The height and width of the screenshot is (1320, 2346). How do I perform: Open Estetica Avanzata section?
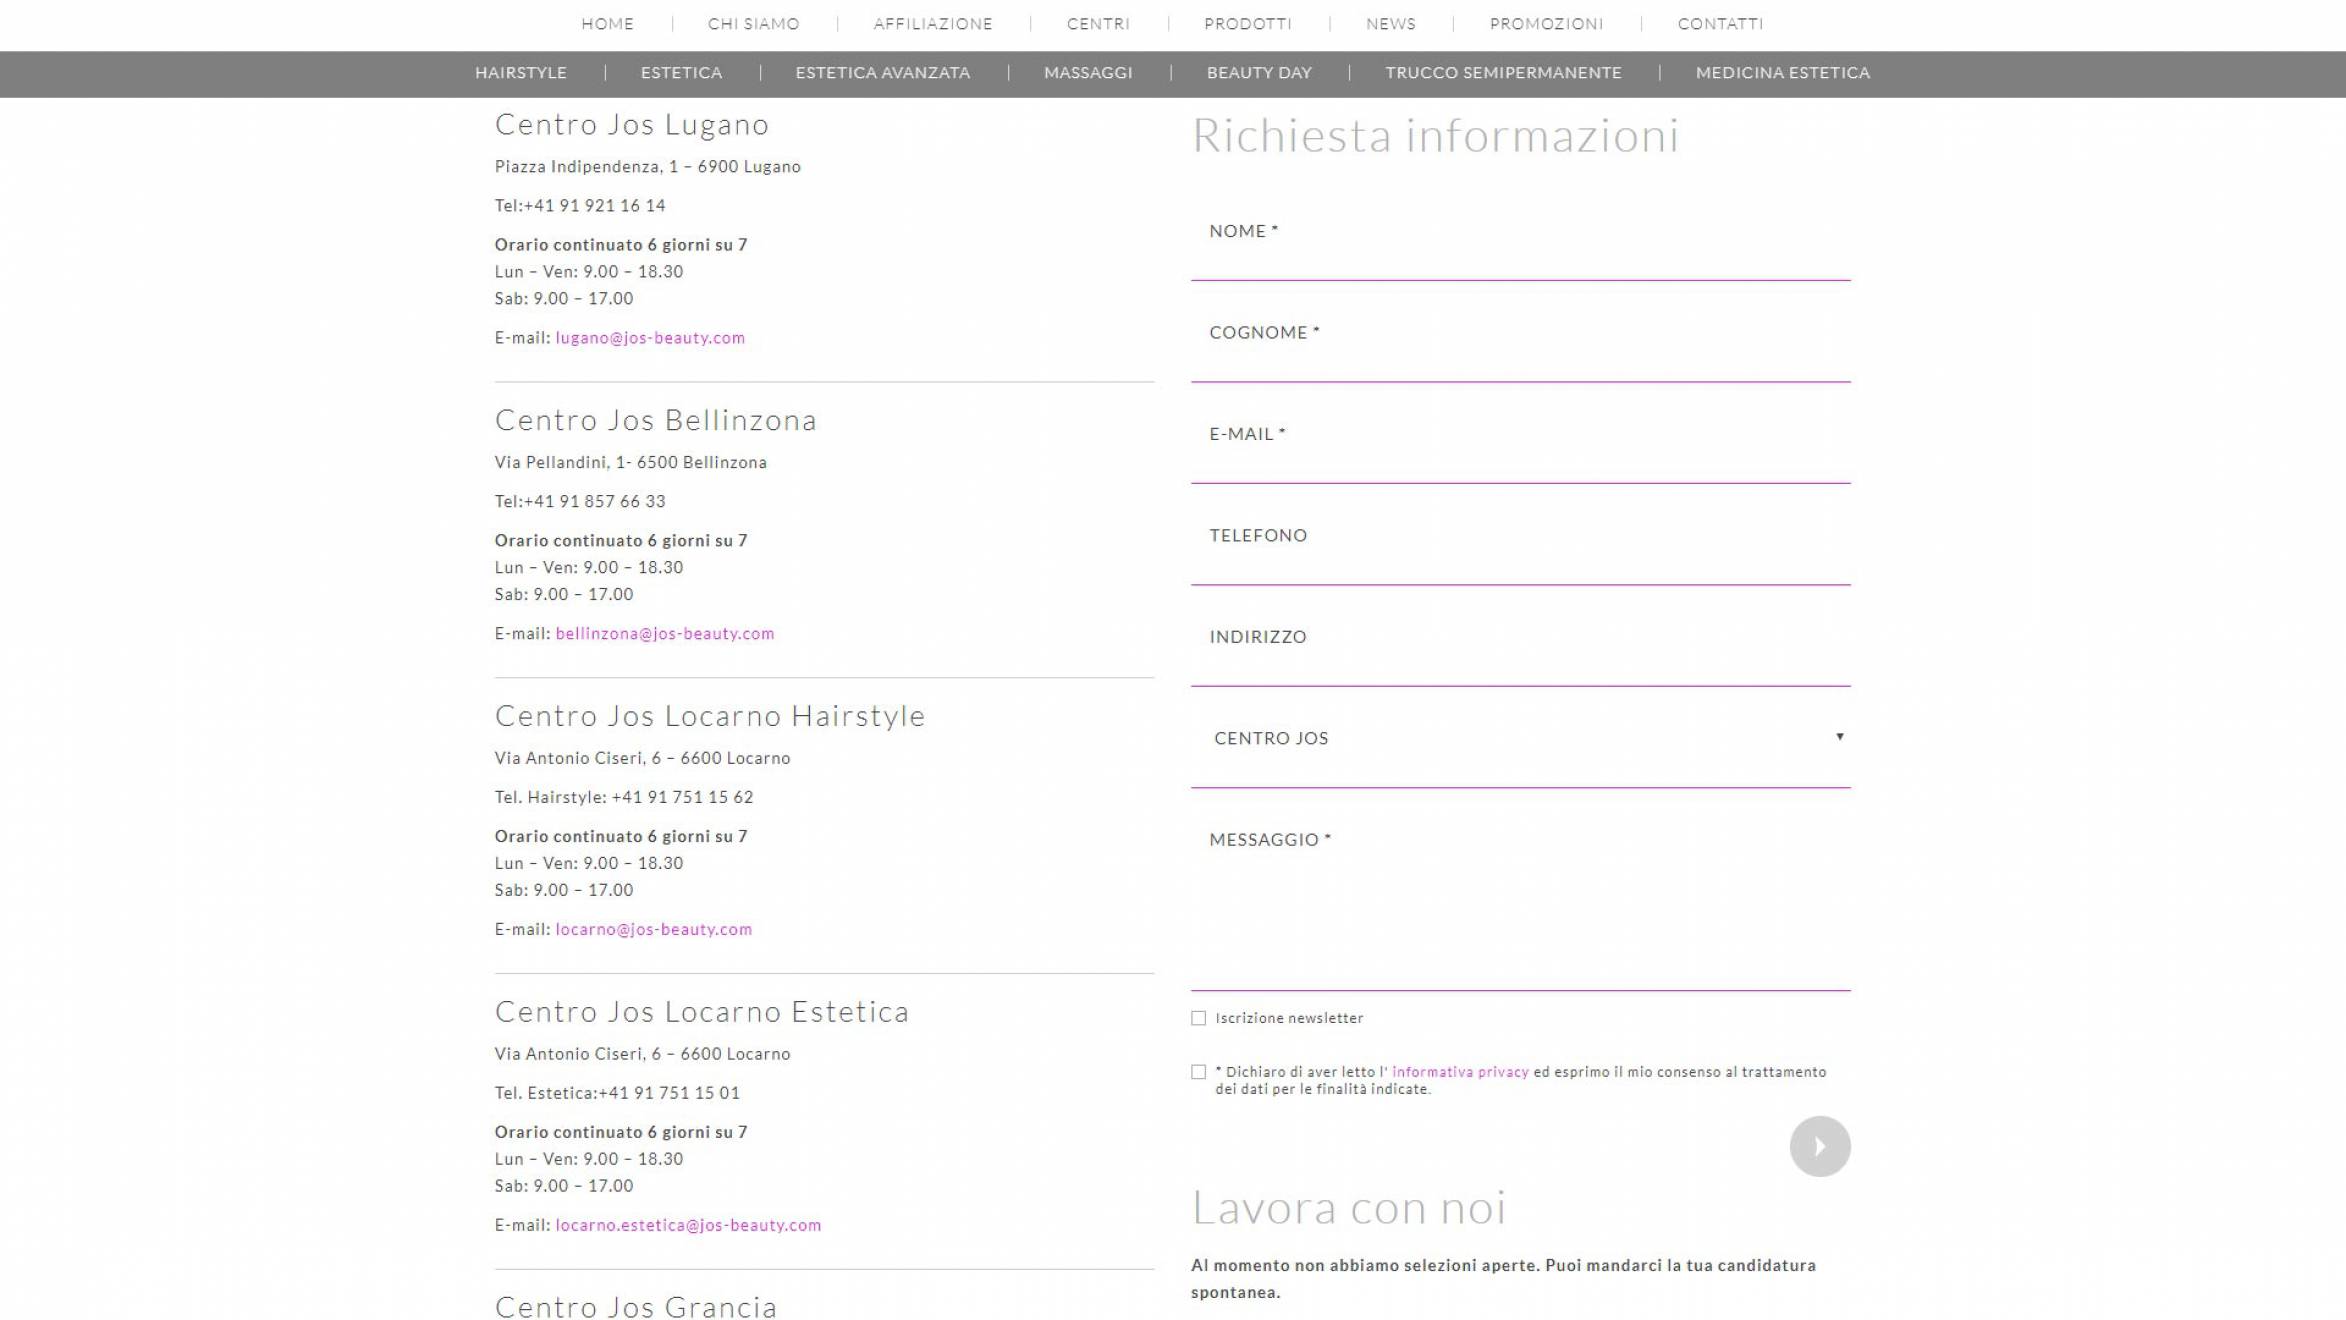883,73
